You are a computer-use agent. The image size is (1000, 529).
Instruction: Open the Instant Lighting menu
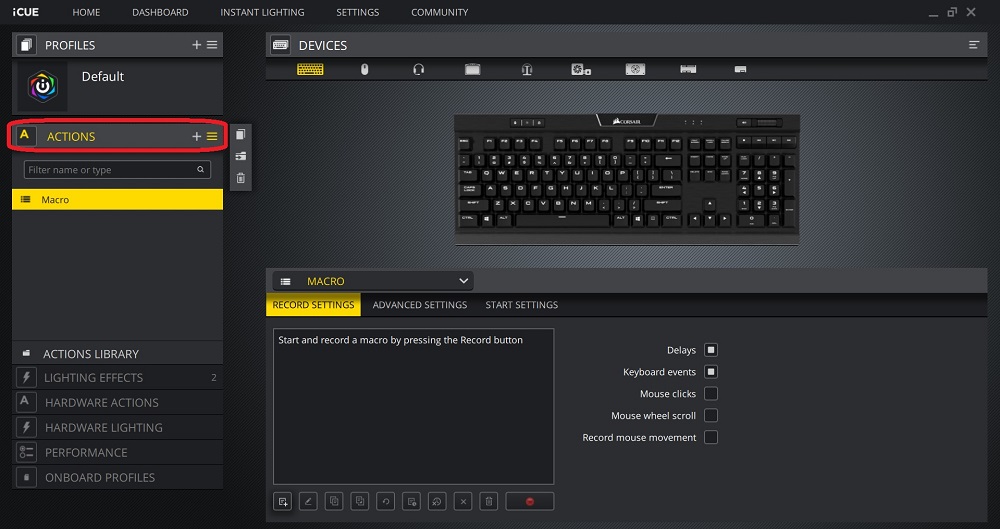[x=262, y=12]
